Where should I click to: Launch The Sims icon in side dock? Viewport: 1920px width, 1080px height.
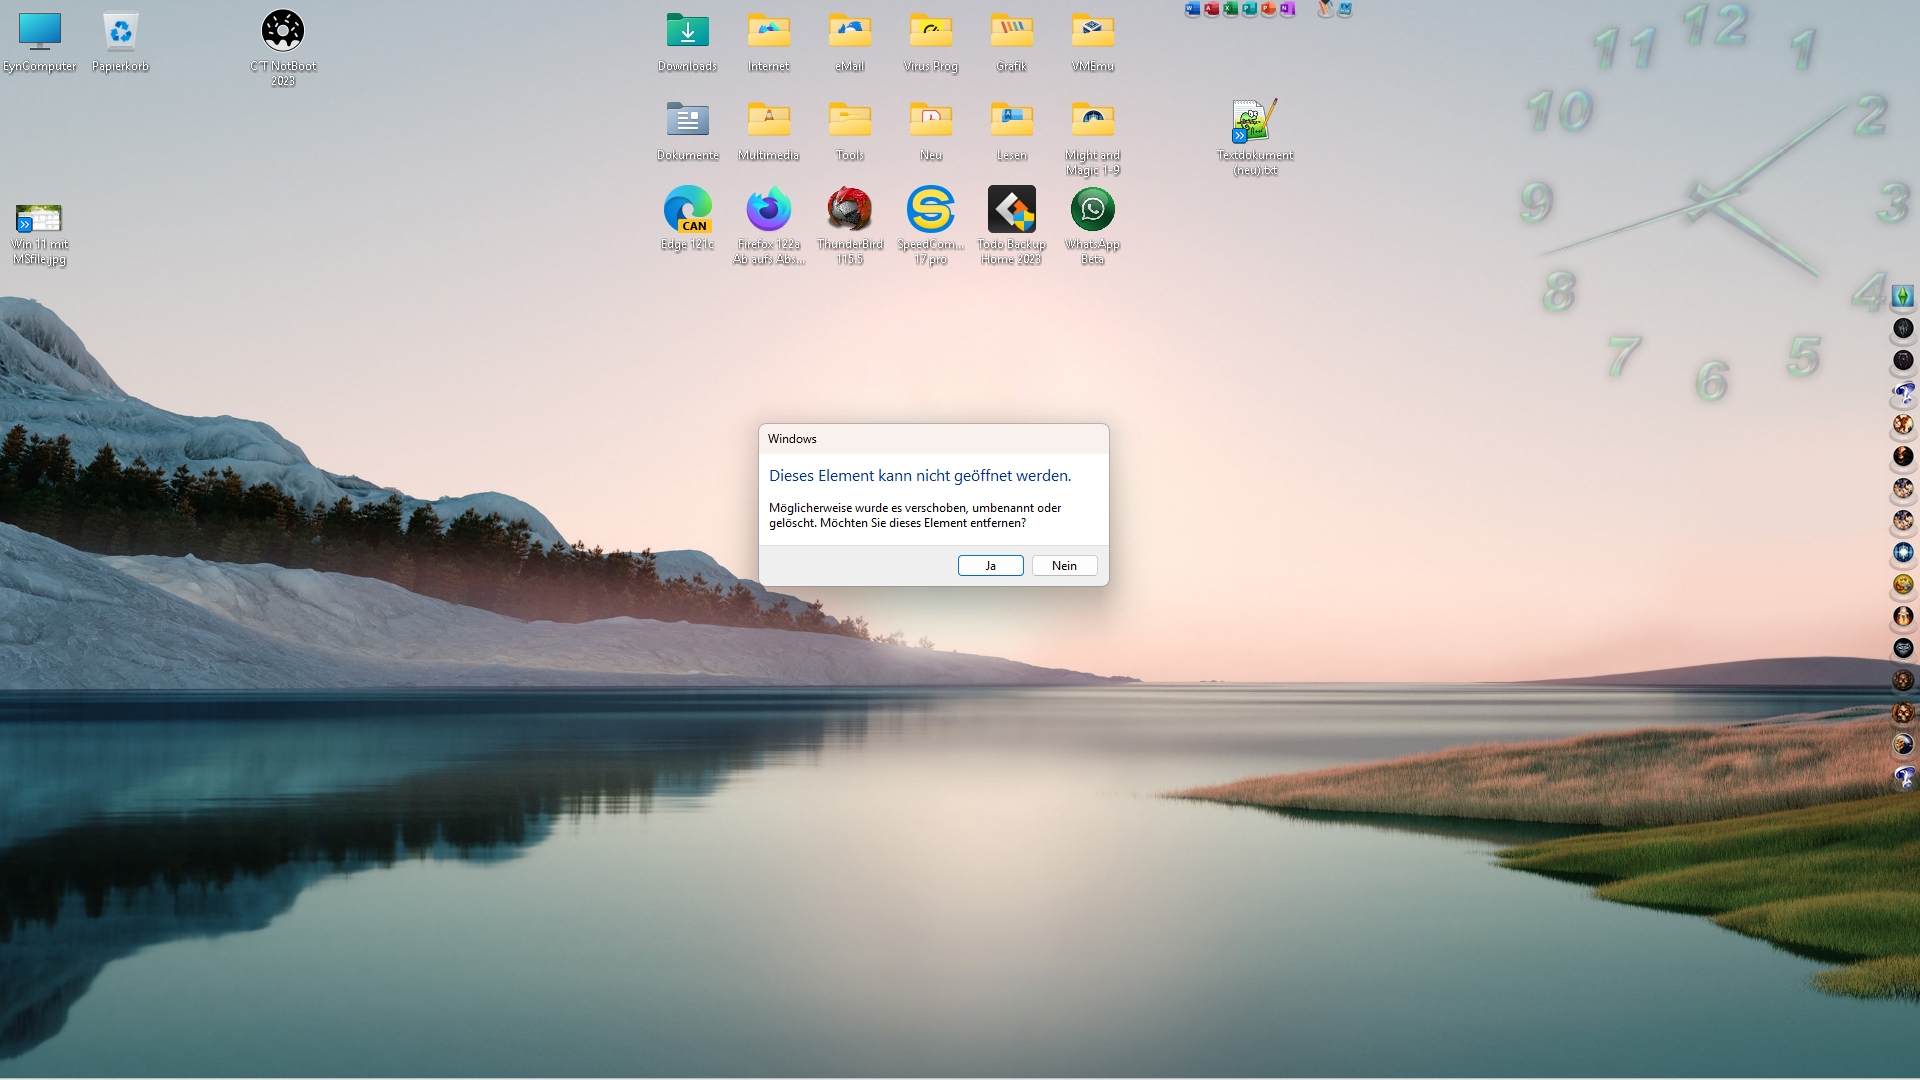(1902, 296)
